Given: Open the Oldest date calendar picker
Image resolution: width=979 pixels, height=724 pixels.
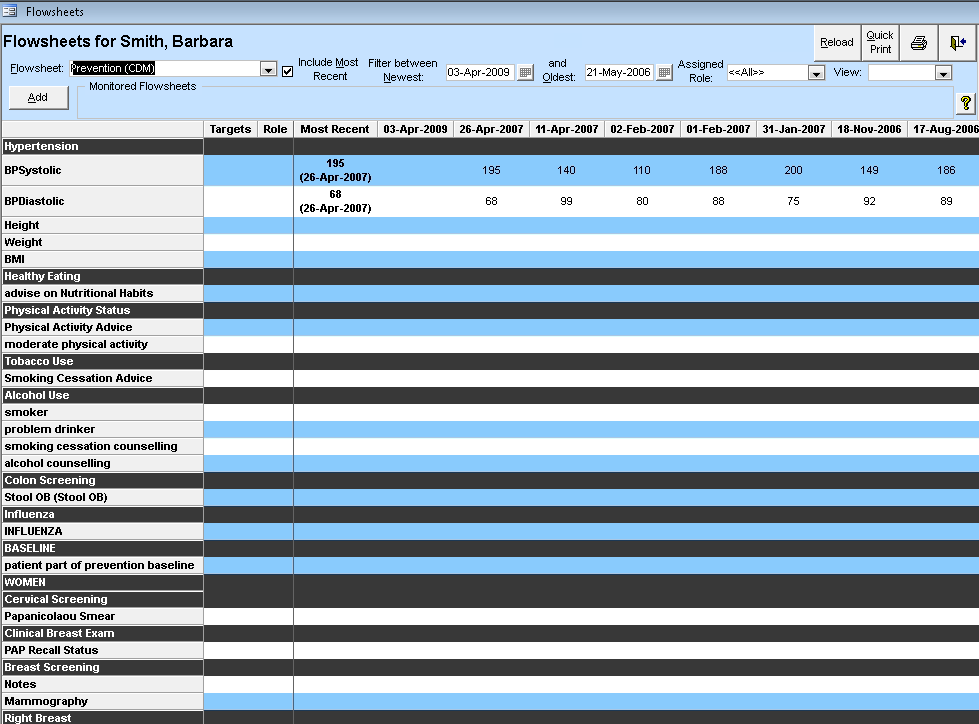Looking at the screenshot, I should (x=665, y=72).
